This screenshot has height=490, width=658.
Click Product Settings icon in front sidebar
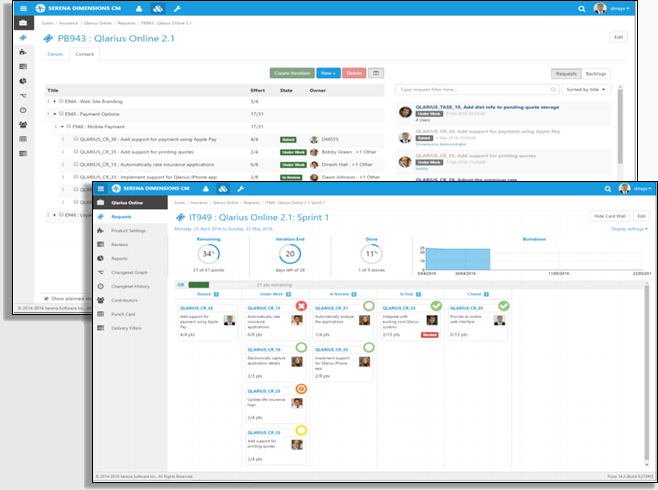101,230
